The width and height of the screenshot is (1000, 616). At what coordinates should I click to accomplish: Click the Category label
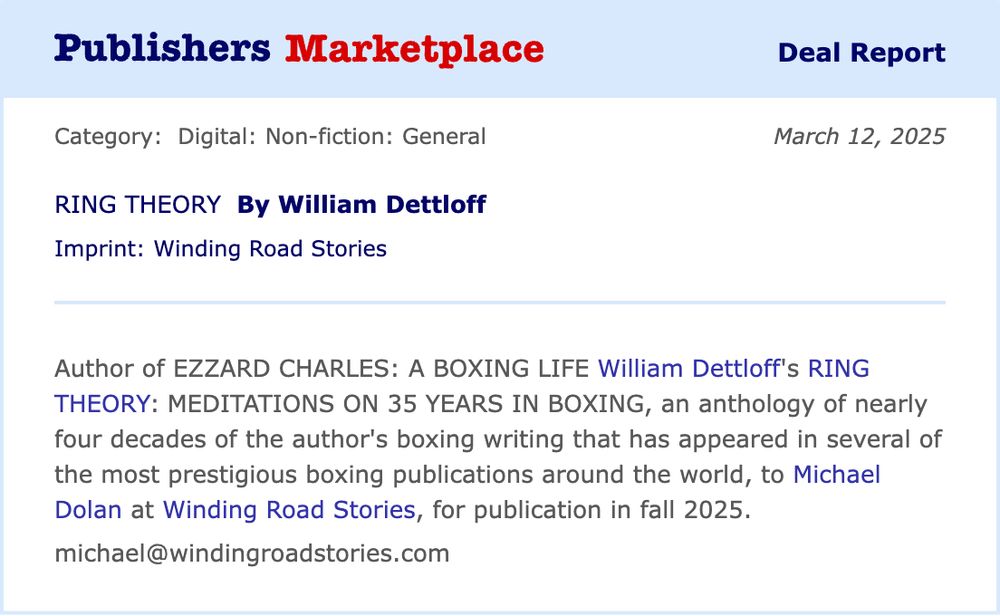(x=107, y=136)
